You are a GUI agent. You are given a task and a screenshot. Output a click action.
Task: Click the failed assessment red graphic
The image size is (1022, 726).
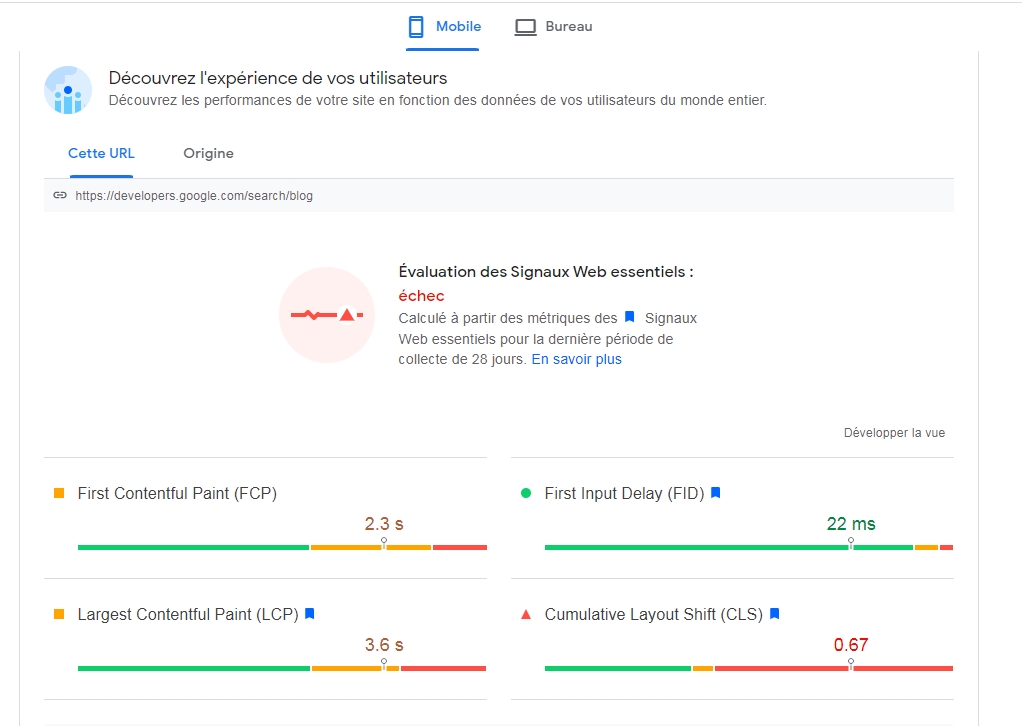coord(326,315)
